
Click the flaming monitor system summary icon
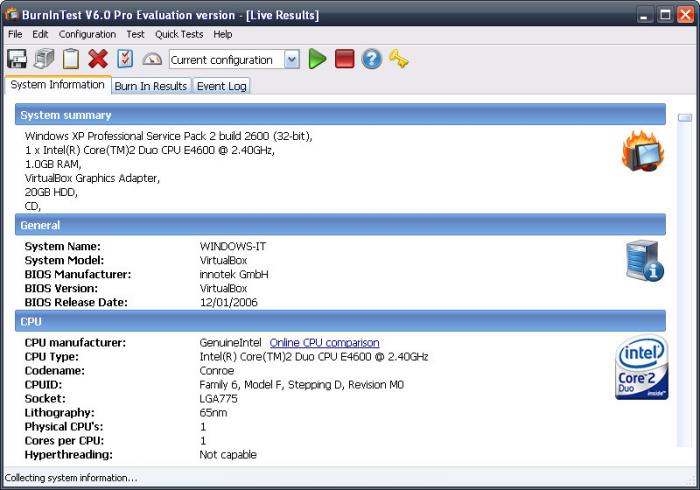[643, 151]
